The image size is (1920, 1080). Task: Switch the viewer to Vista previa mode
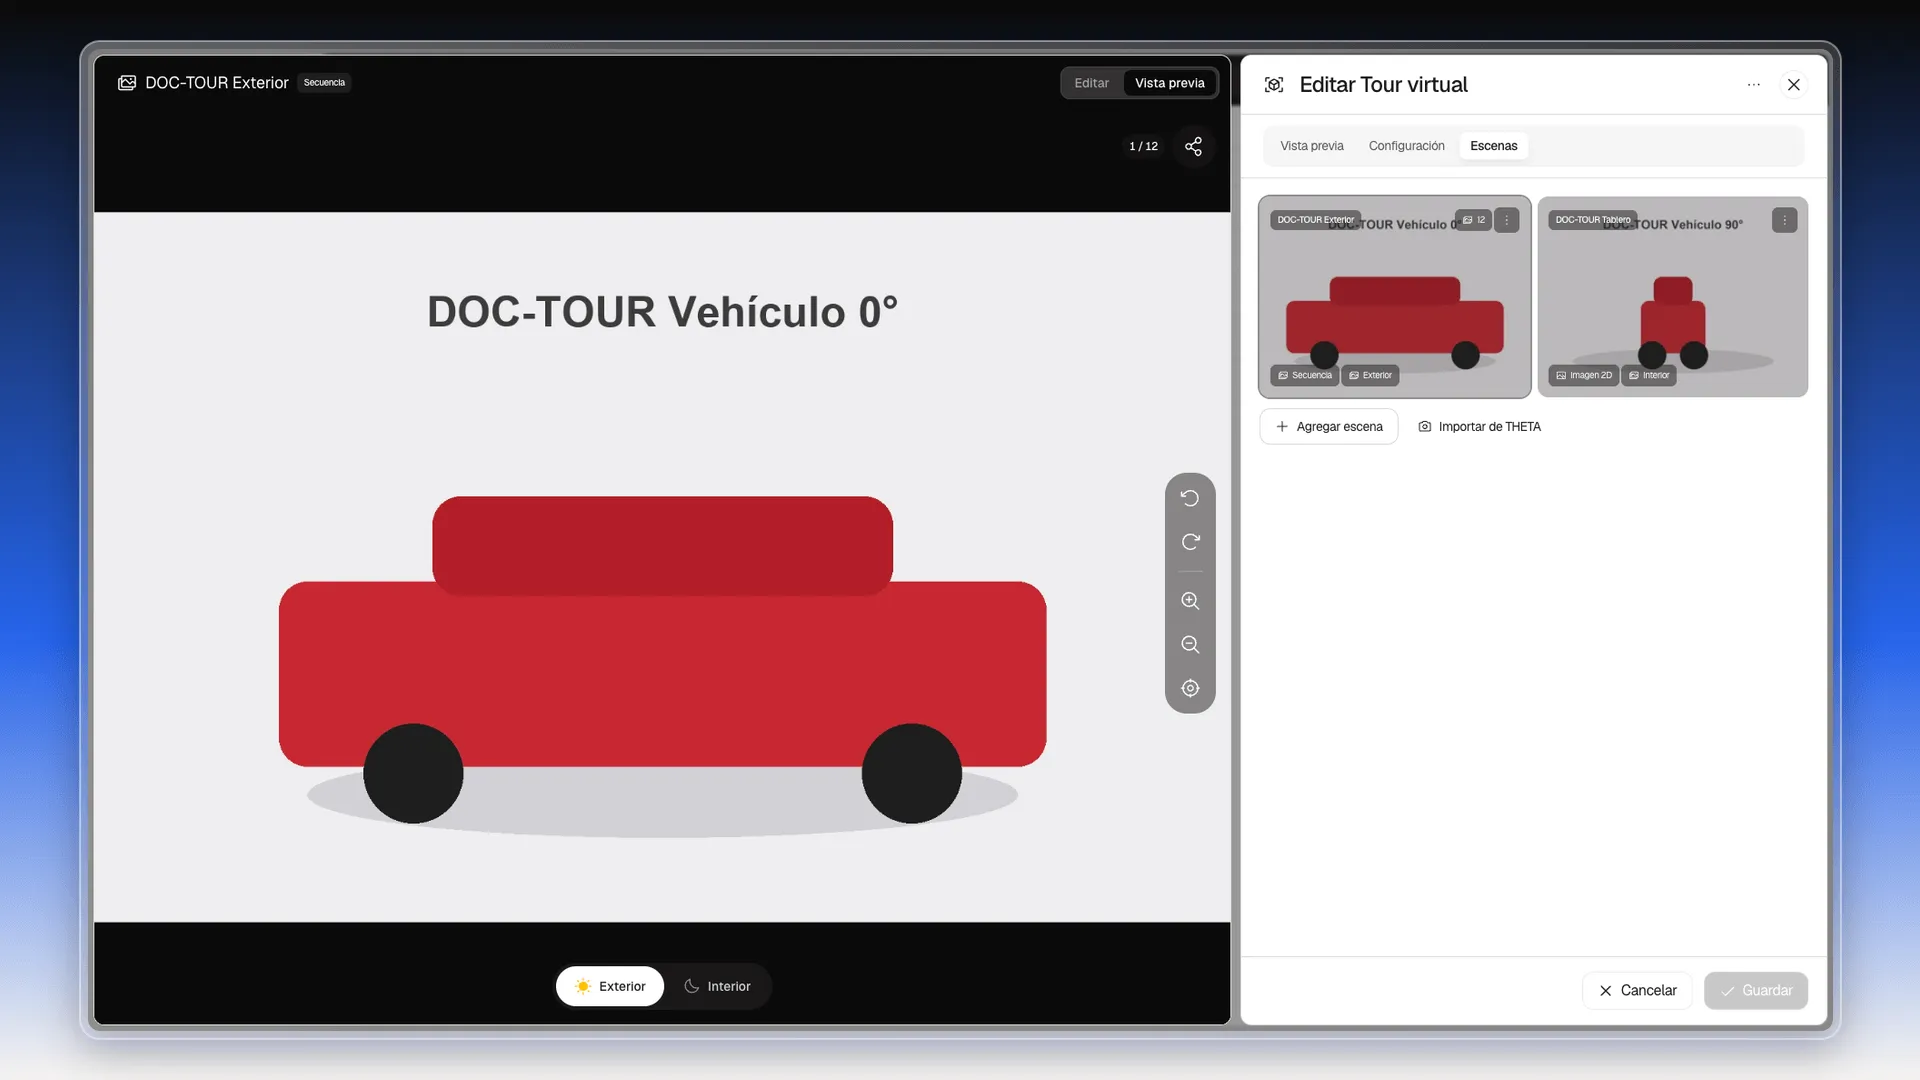coord(1170,83)
